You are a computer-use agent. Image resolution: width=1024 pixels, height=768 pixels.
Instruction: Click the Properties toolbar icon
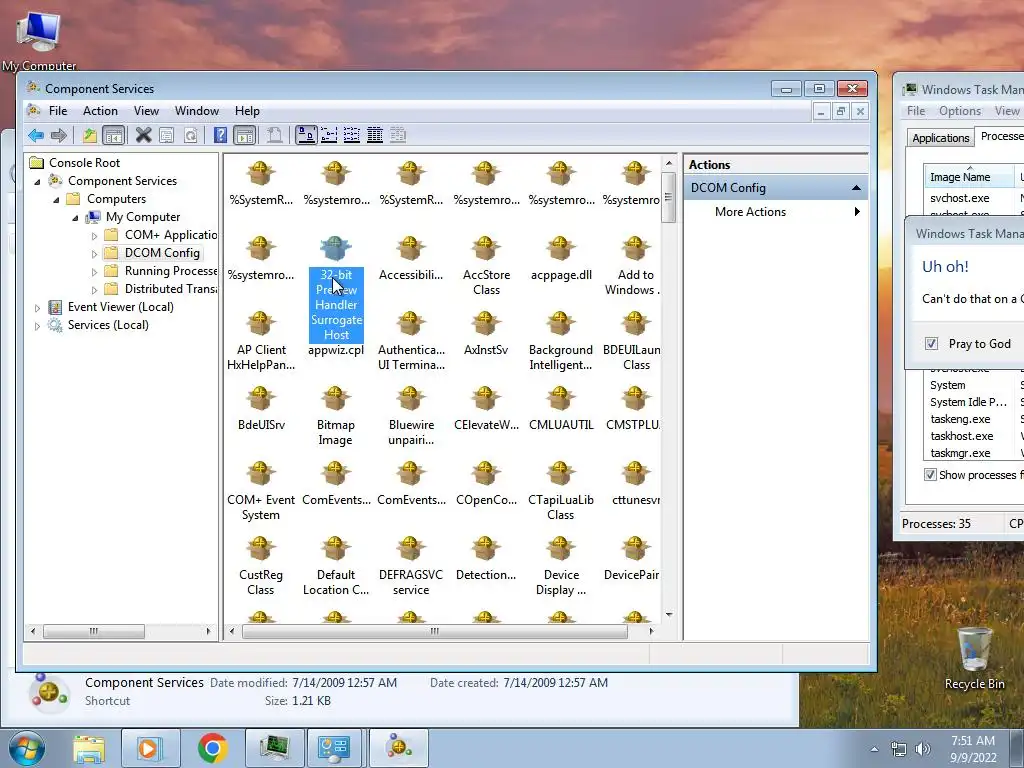coord(167,135)
